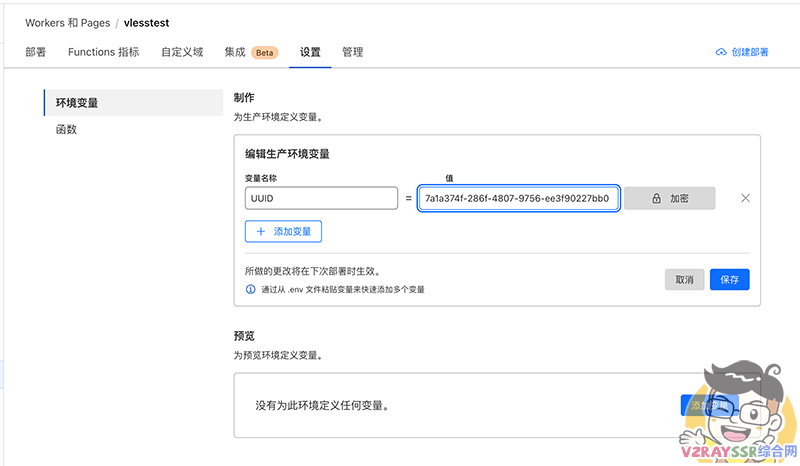Focus the 变量名称 field containing UUID
Viewport: 800px width, 466px height.
coord(321,198)
